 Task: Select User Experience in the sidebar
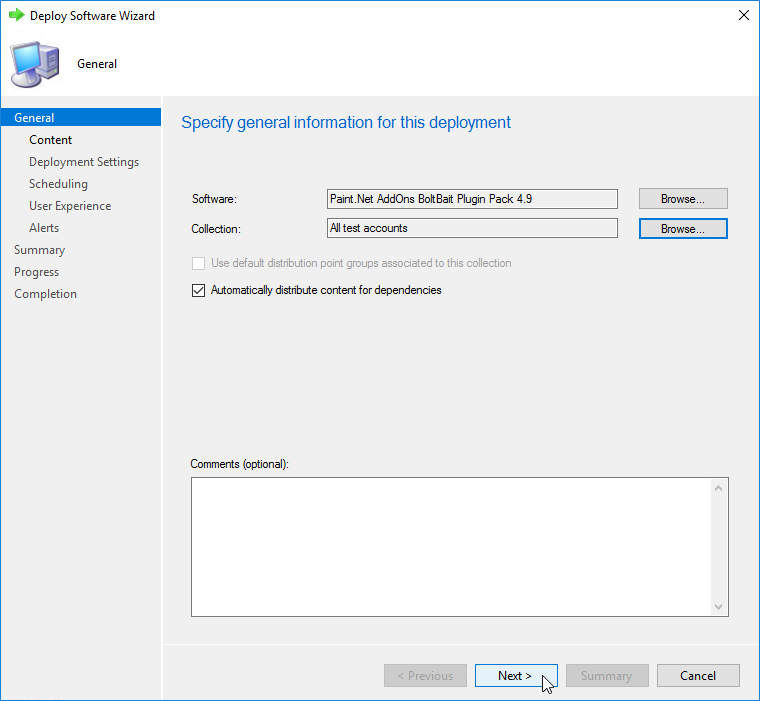click(70, 206)
